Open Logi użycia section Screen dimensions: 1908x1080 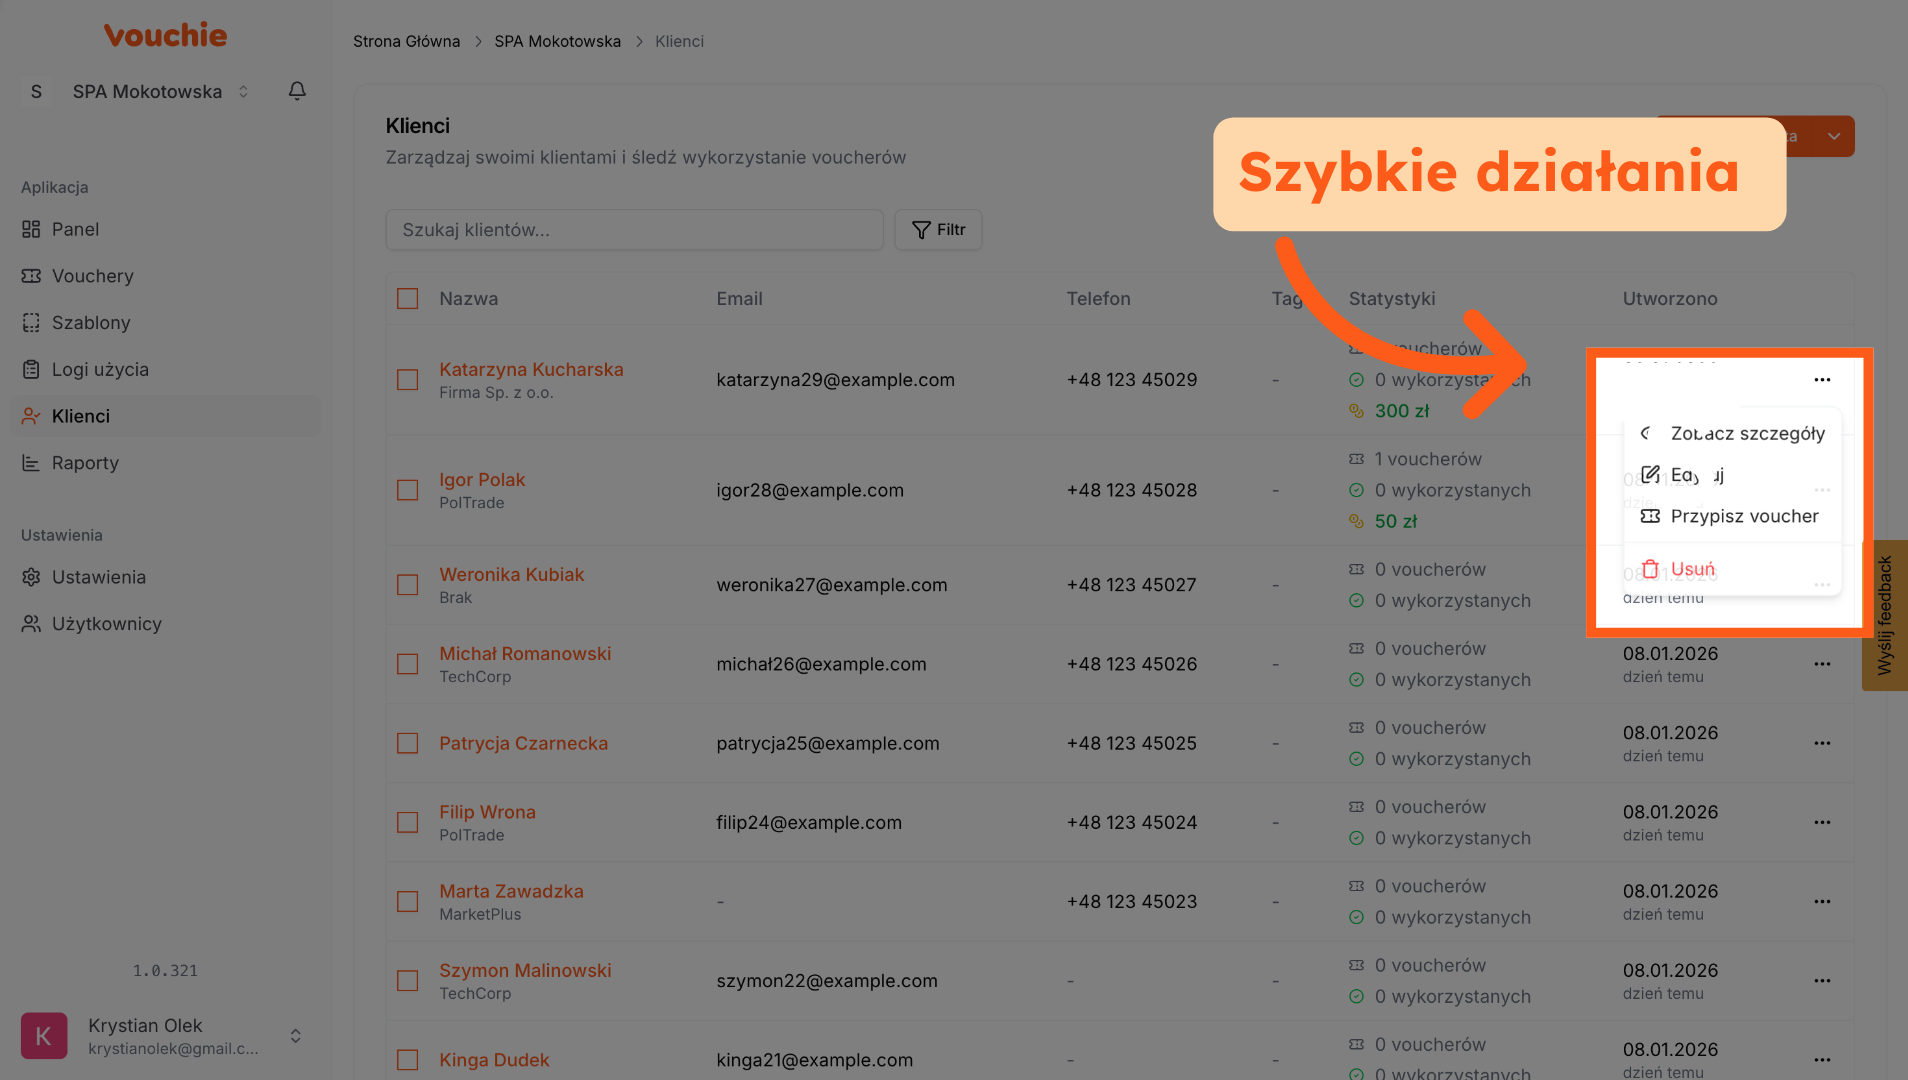[100, 369]
